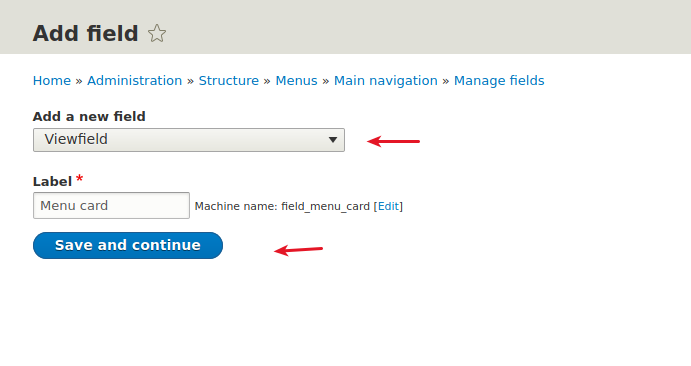
Task: Go to Home breadcrumb link
Action: coord(52,81)
